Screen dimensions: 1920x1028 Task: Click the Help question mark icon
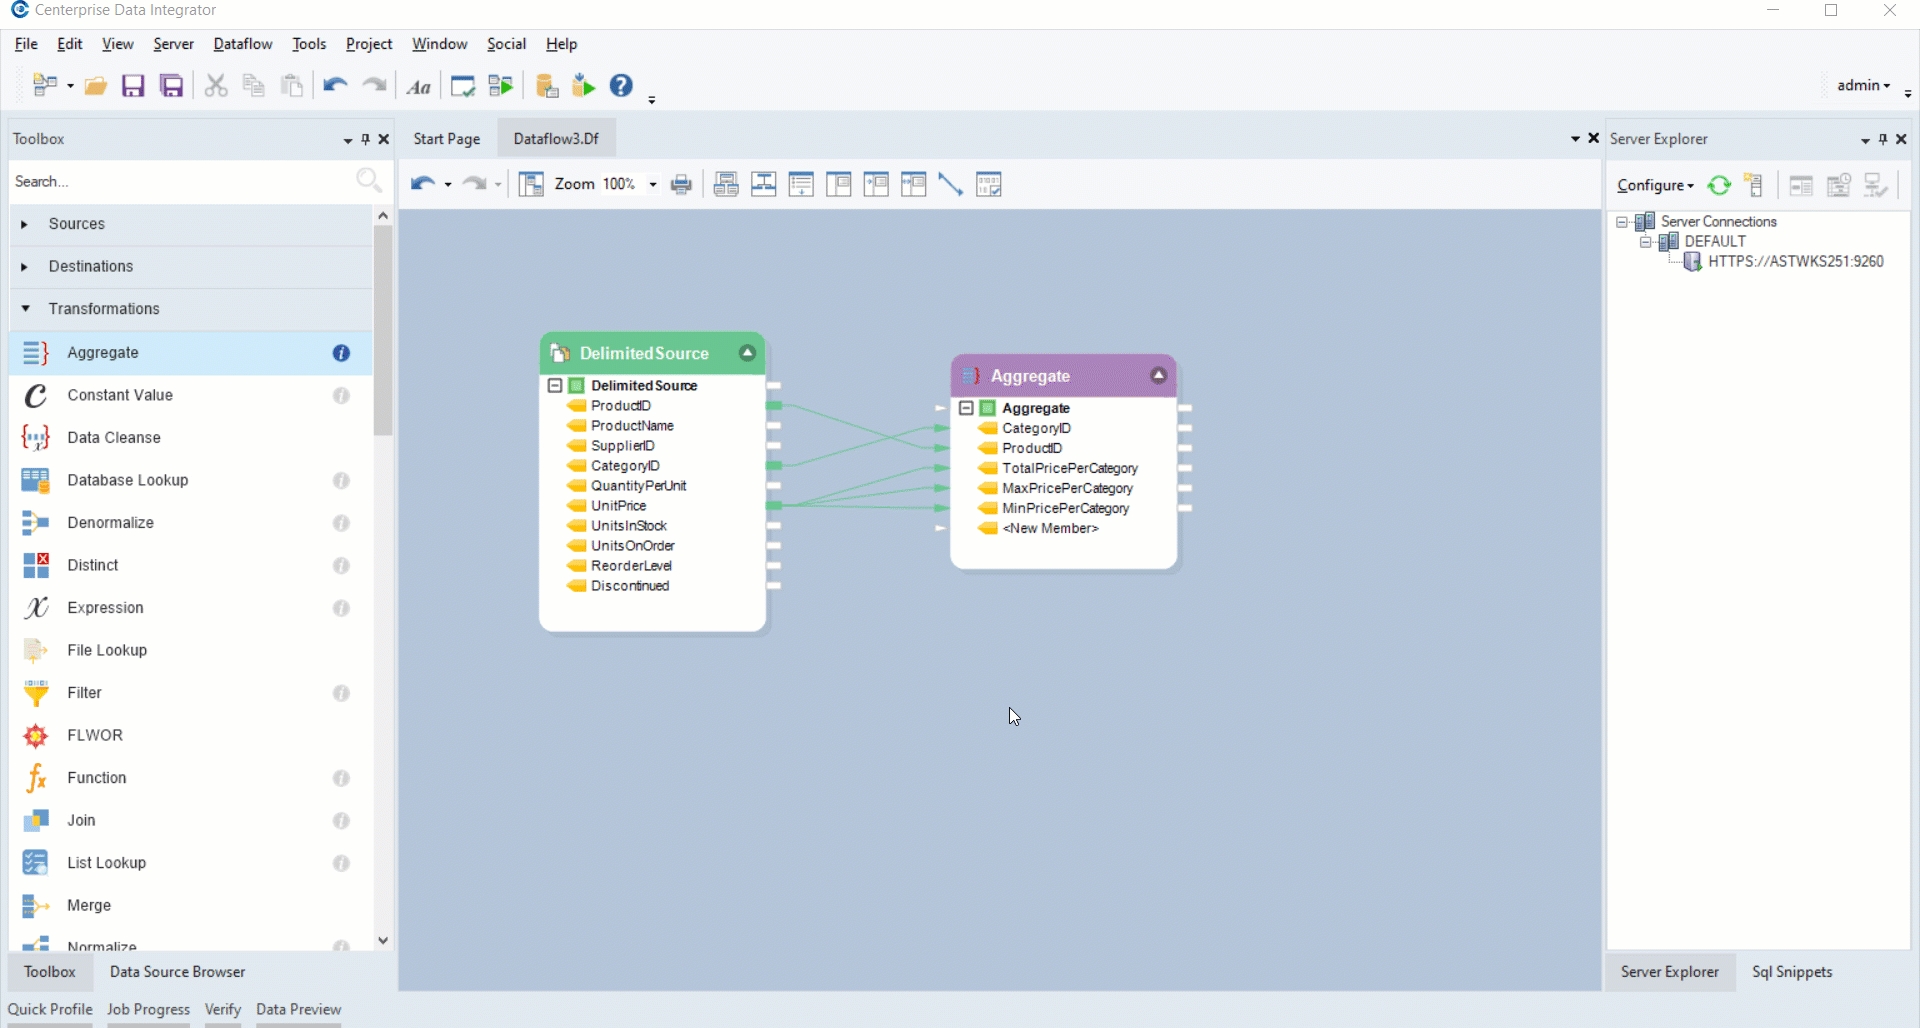[621, 86]
